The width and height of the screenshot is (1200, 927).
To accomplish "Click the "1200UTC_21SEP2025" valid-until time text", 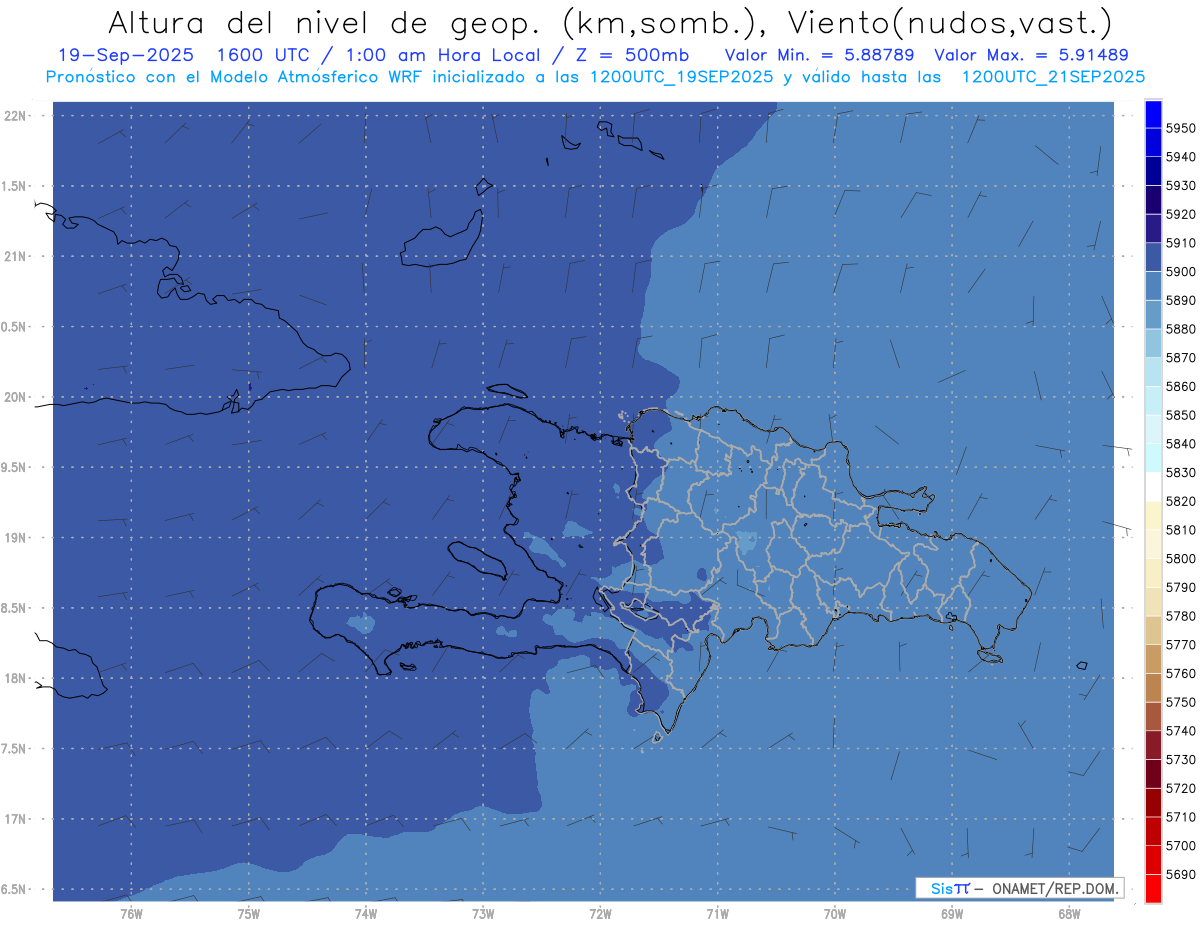I will pos(1054,77).
